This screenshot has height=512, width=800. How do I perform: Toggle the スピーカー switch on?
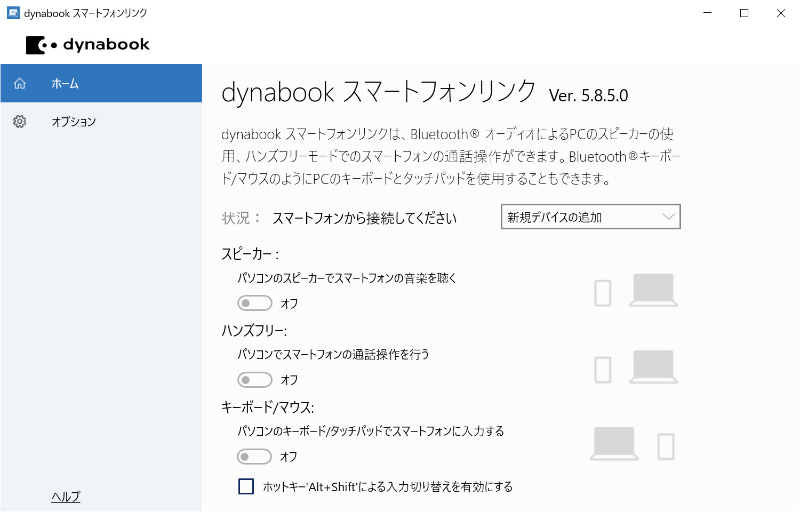[254, 303]
